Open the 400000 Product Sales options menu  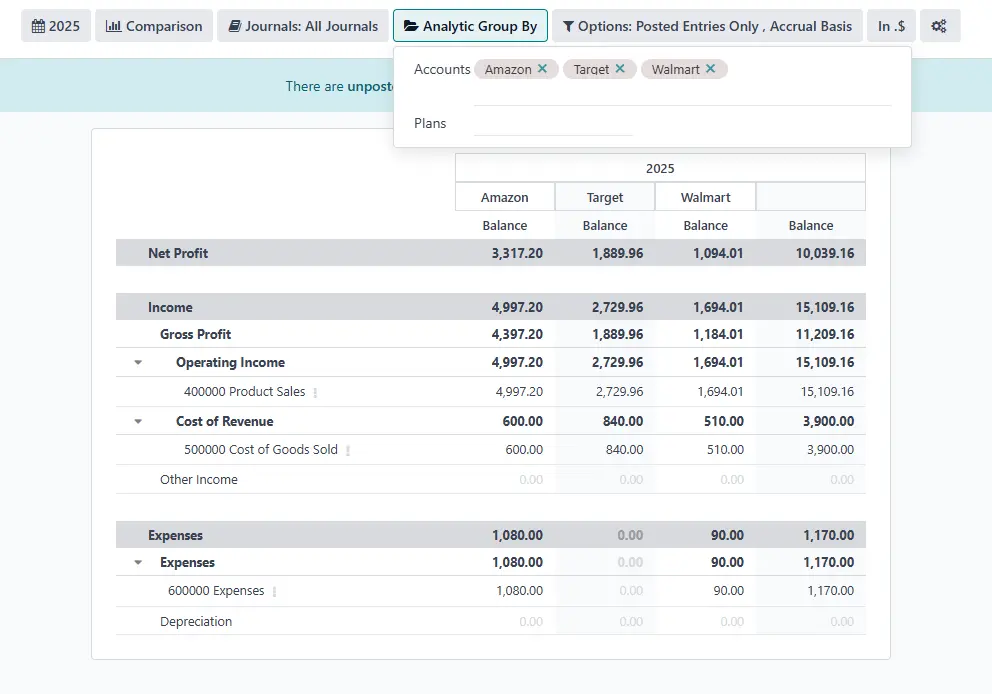(315, 392)
